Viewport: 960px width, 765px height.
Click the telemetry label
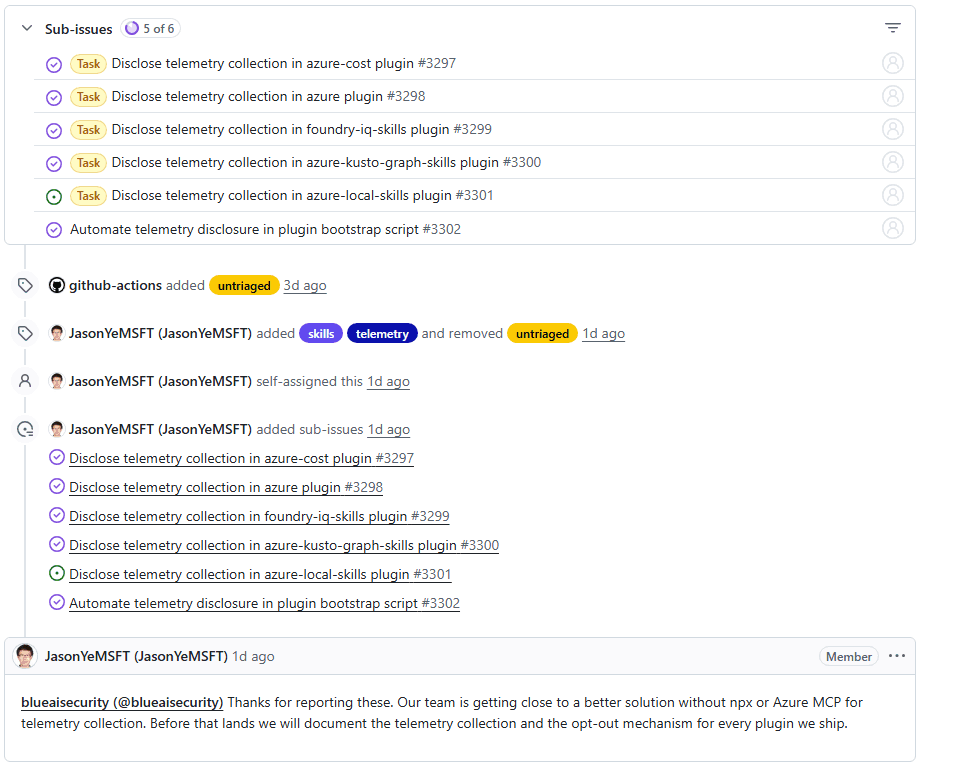[382, 334]
